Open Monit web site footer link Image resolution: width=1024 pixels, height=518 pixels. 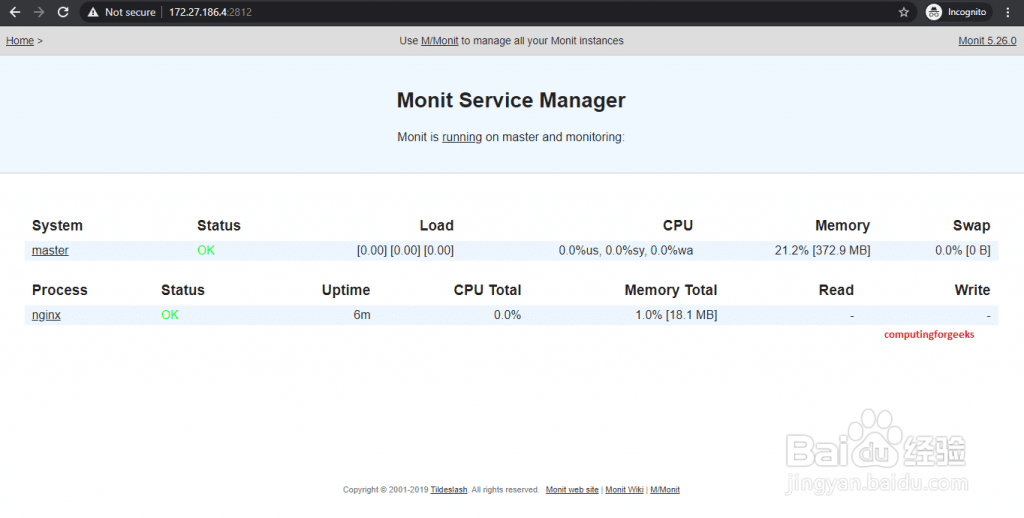[x=572, y=490]
